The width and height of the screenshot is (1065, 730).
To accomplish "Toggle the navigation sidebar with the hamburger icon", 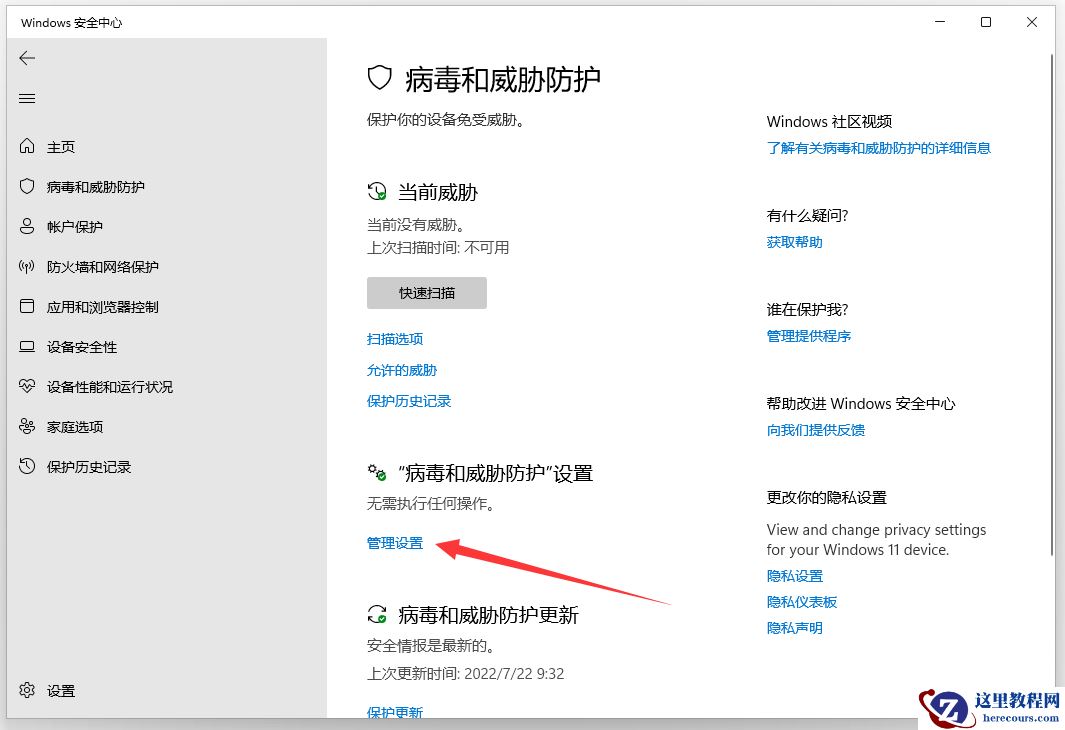I will 27,98.
